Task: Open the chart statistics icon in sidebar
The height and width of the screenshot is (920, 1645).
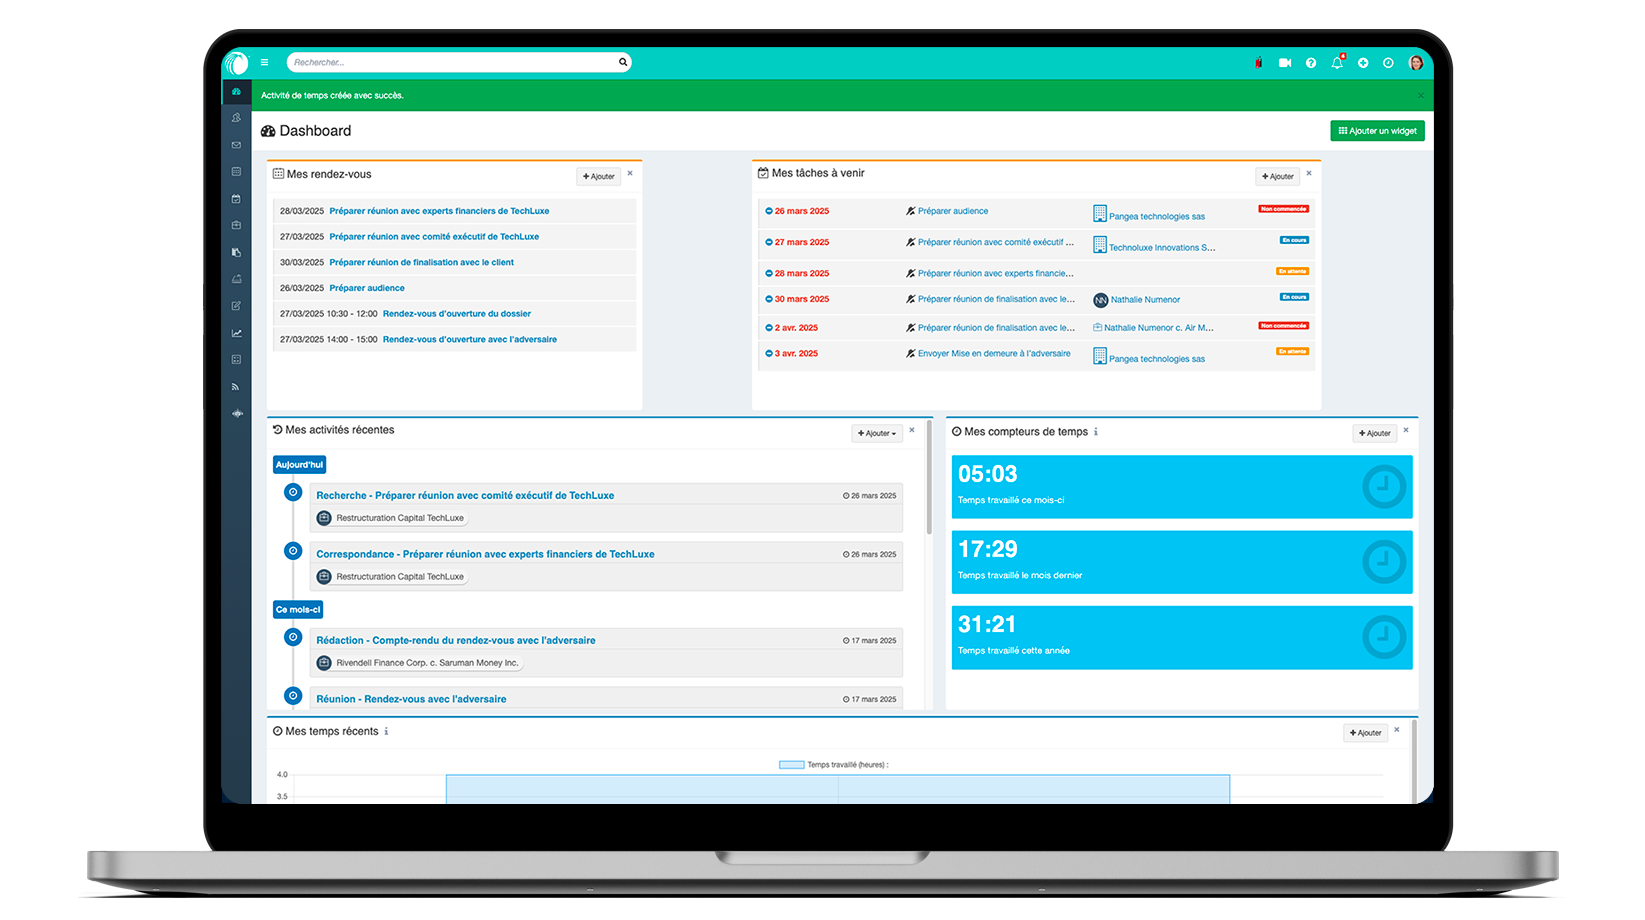Action: pyautogui.click(x=236, y=333)
